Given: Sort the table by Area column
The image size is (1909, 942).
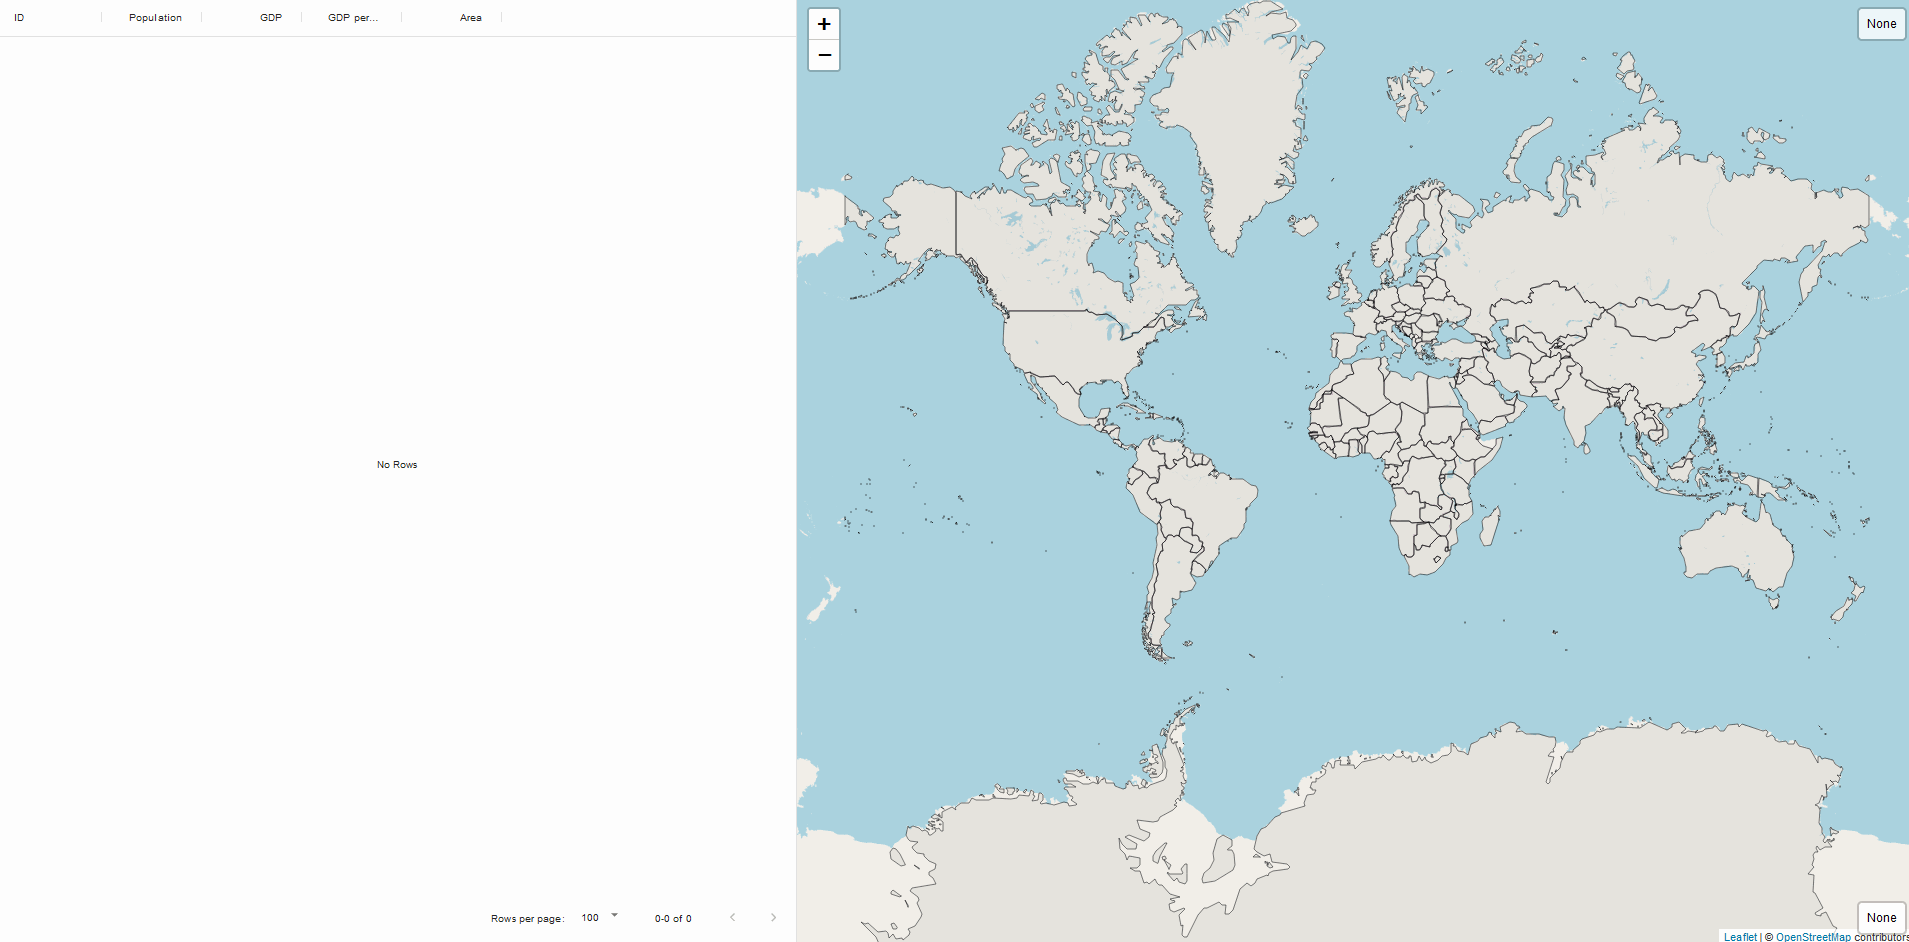Looking at the screenshot, I should pyautogui.click(x=470, y=17).
